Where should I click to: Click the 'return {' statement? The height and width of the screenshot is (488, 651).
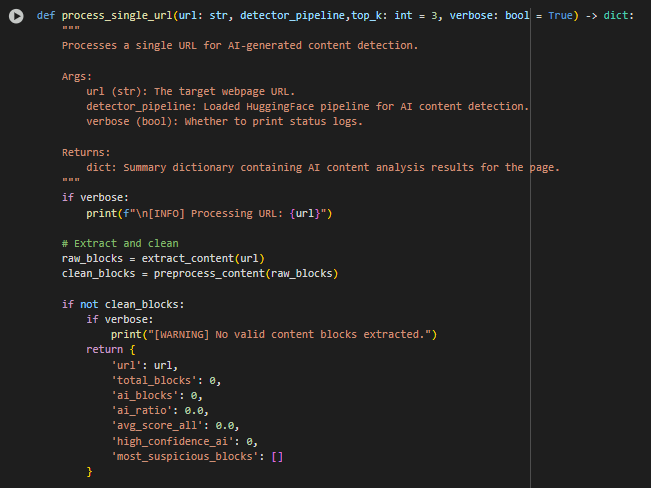pyautogui.click(x=111, y=350)
